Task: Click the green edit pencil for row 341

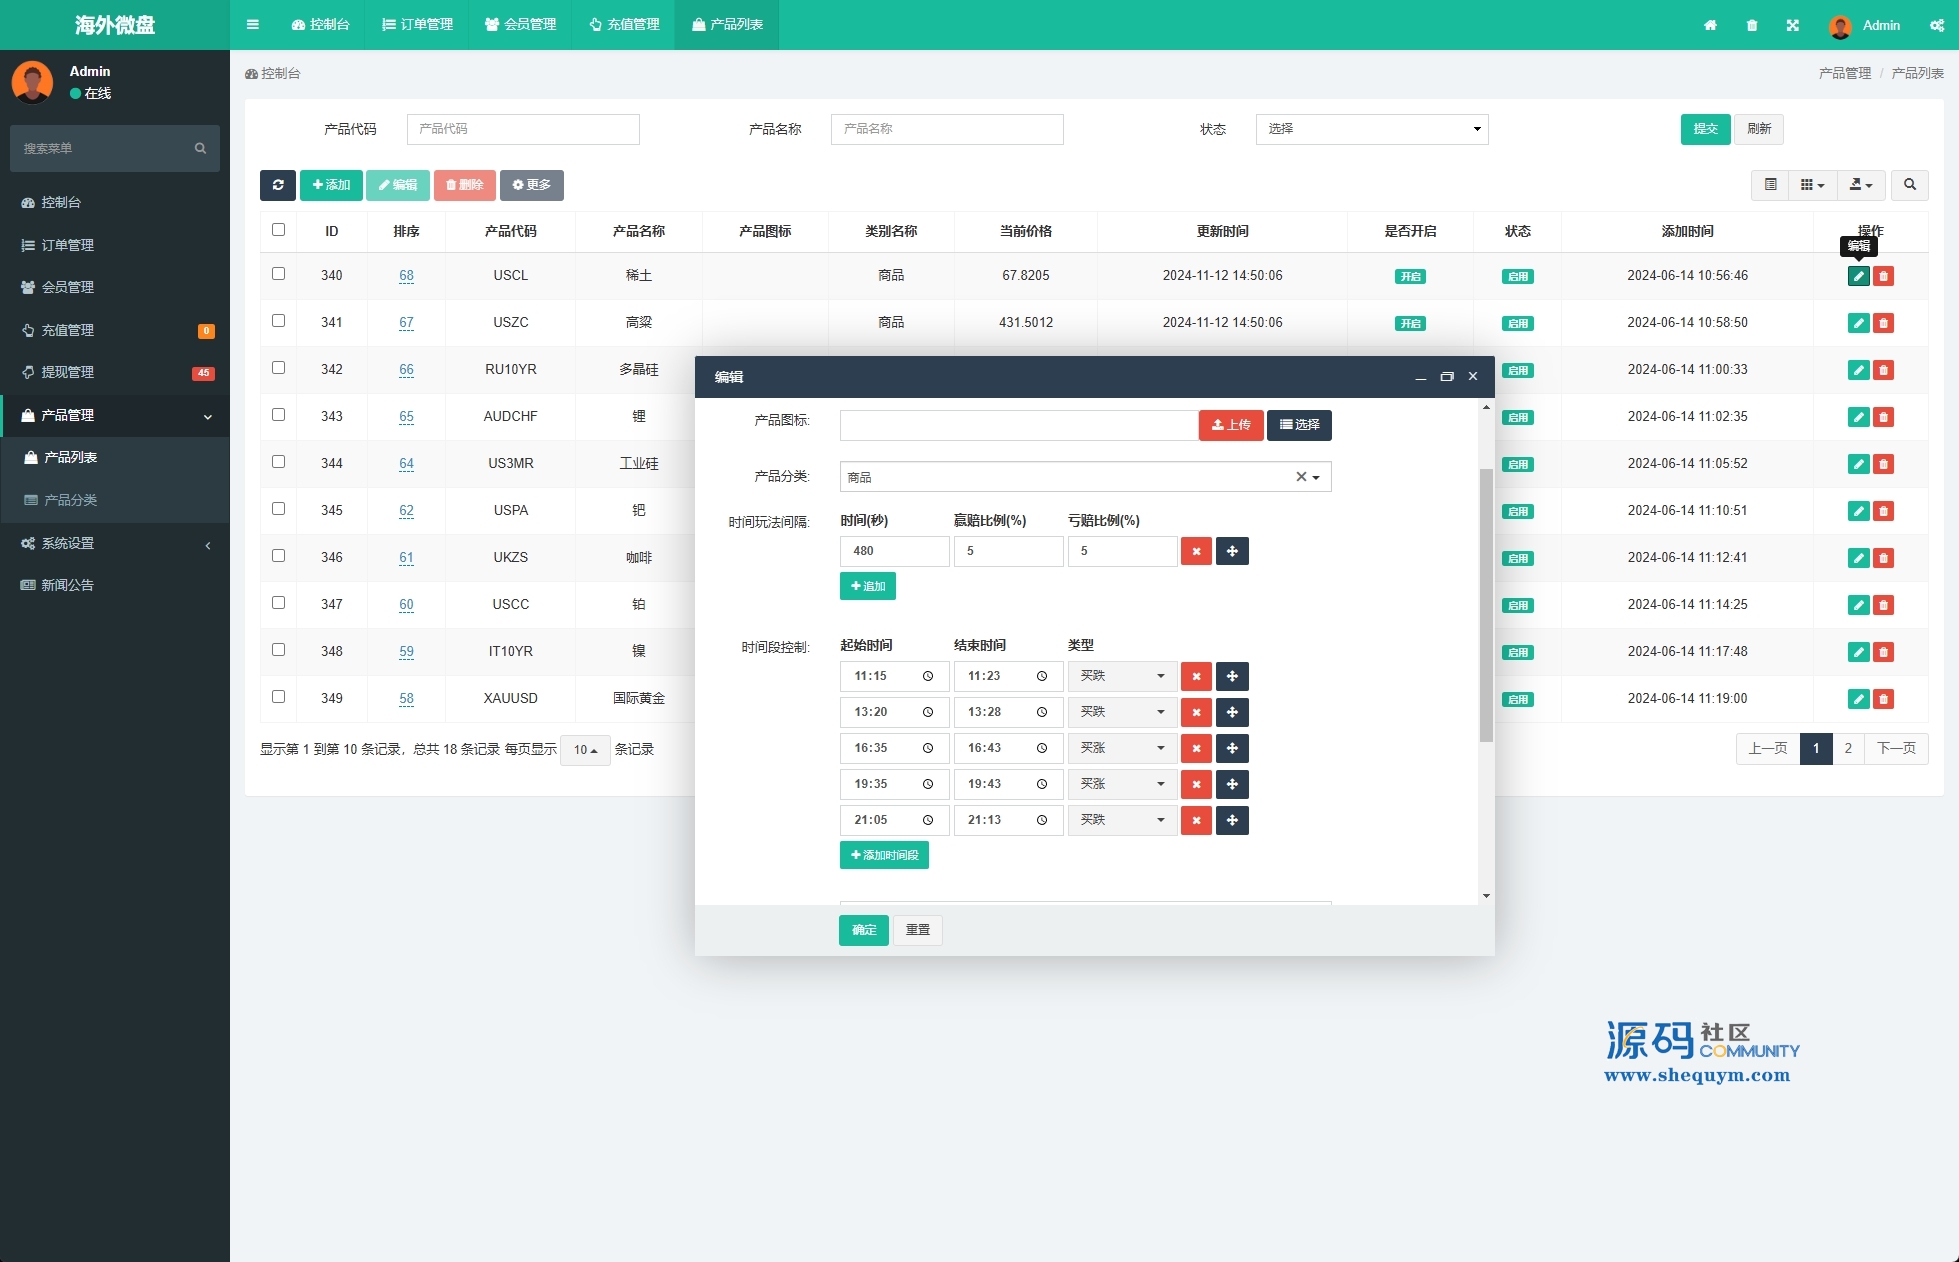Action: coord(1858,323)
